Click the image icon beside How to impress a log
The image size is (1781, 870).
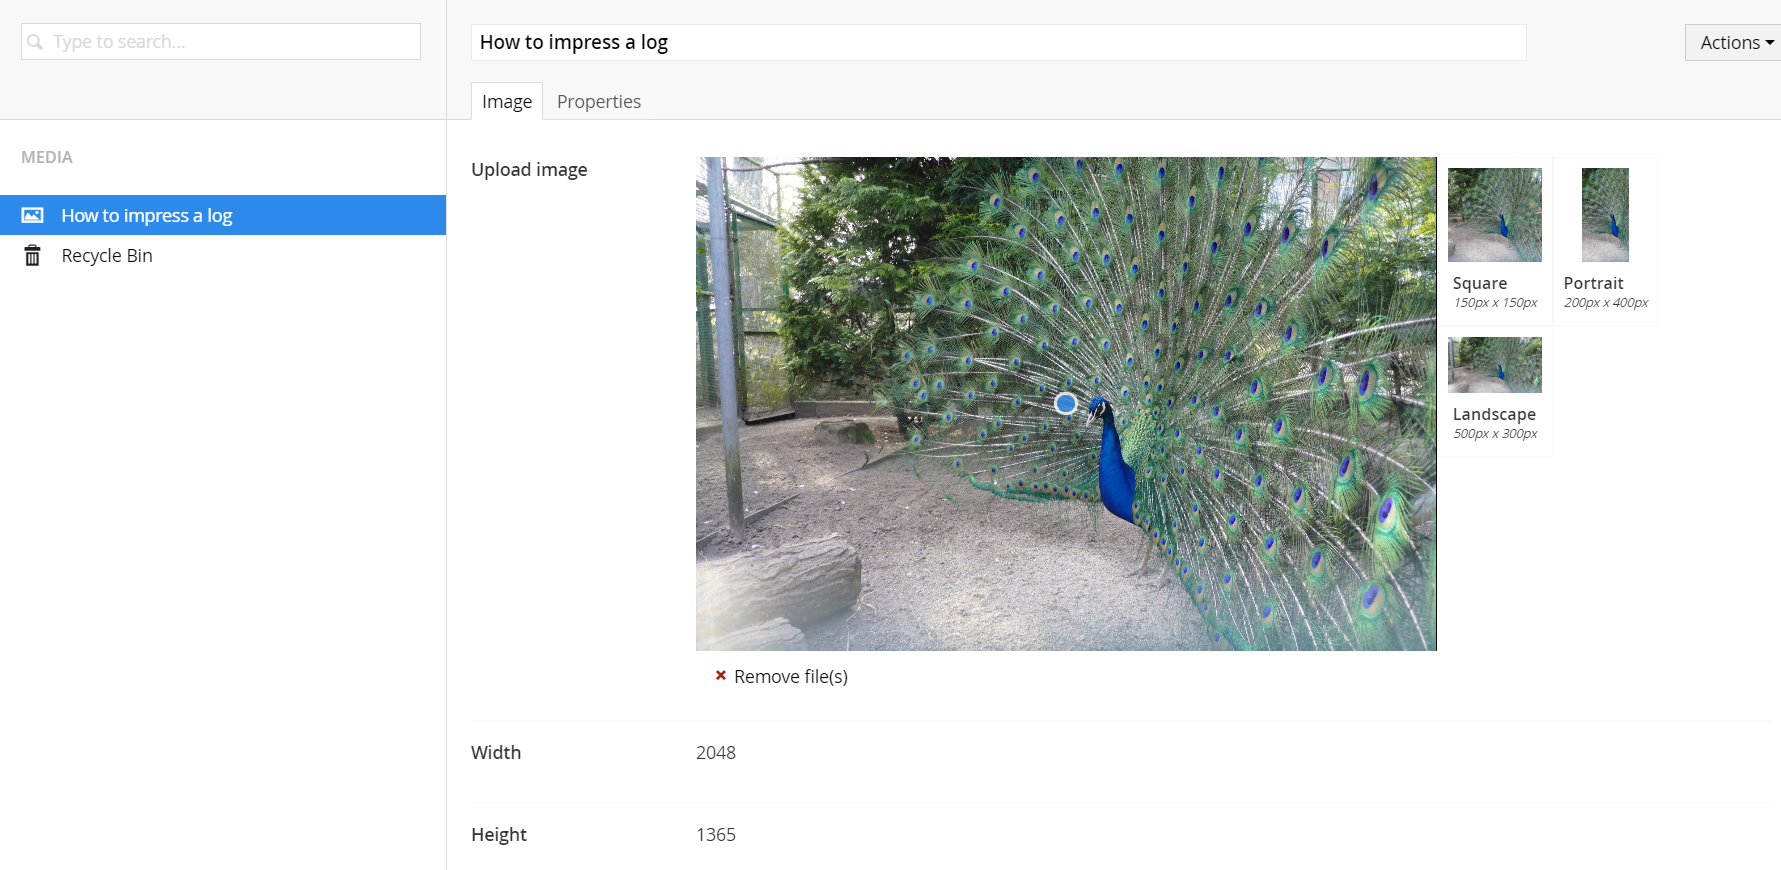[33, 215]
